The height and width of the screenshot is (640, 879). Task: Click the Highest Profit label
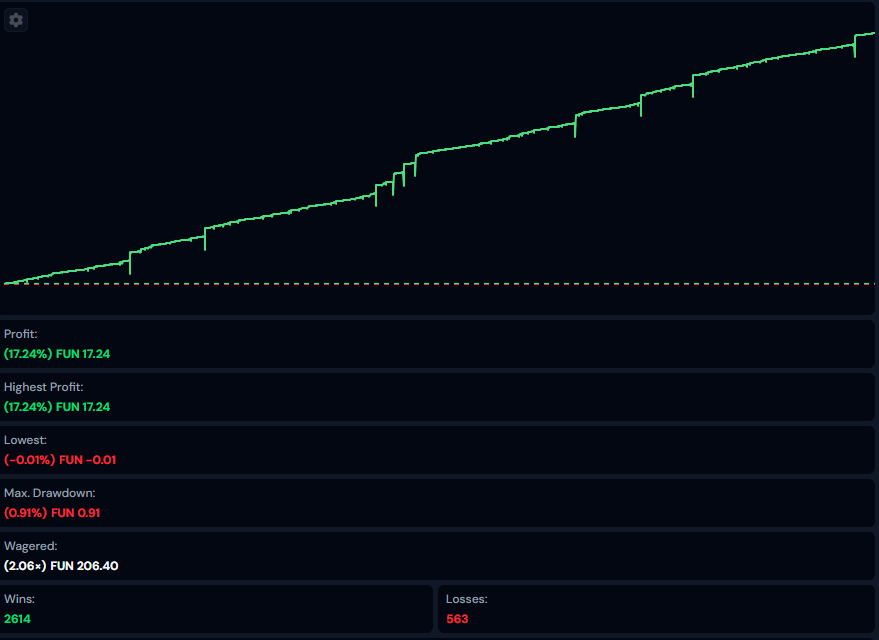(x=43, y=387)
